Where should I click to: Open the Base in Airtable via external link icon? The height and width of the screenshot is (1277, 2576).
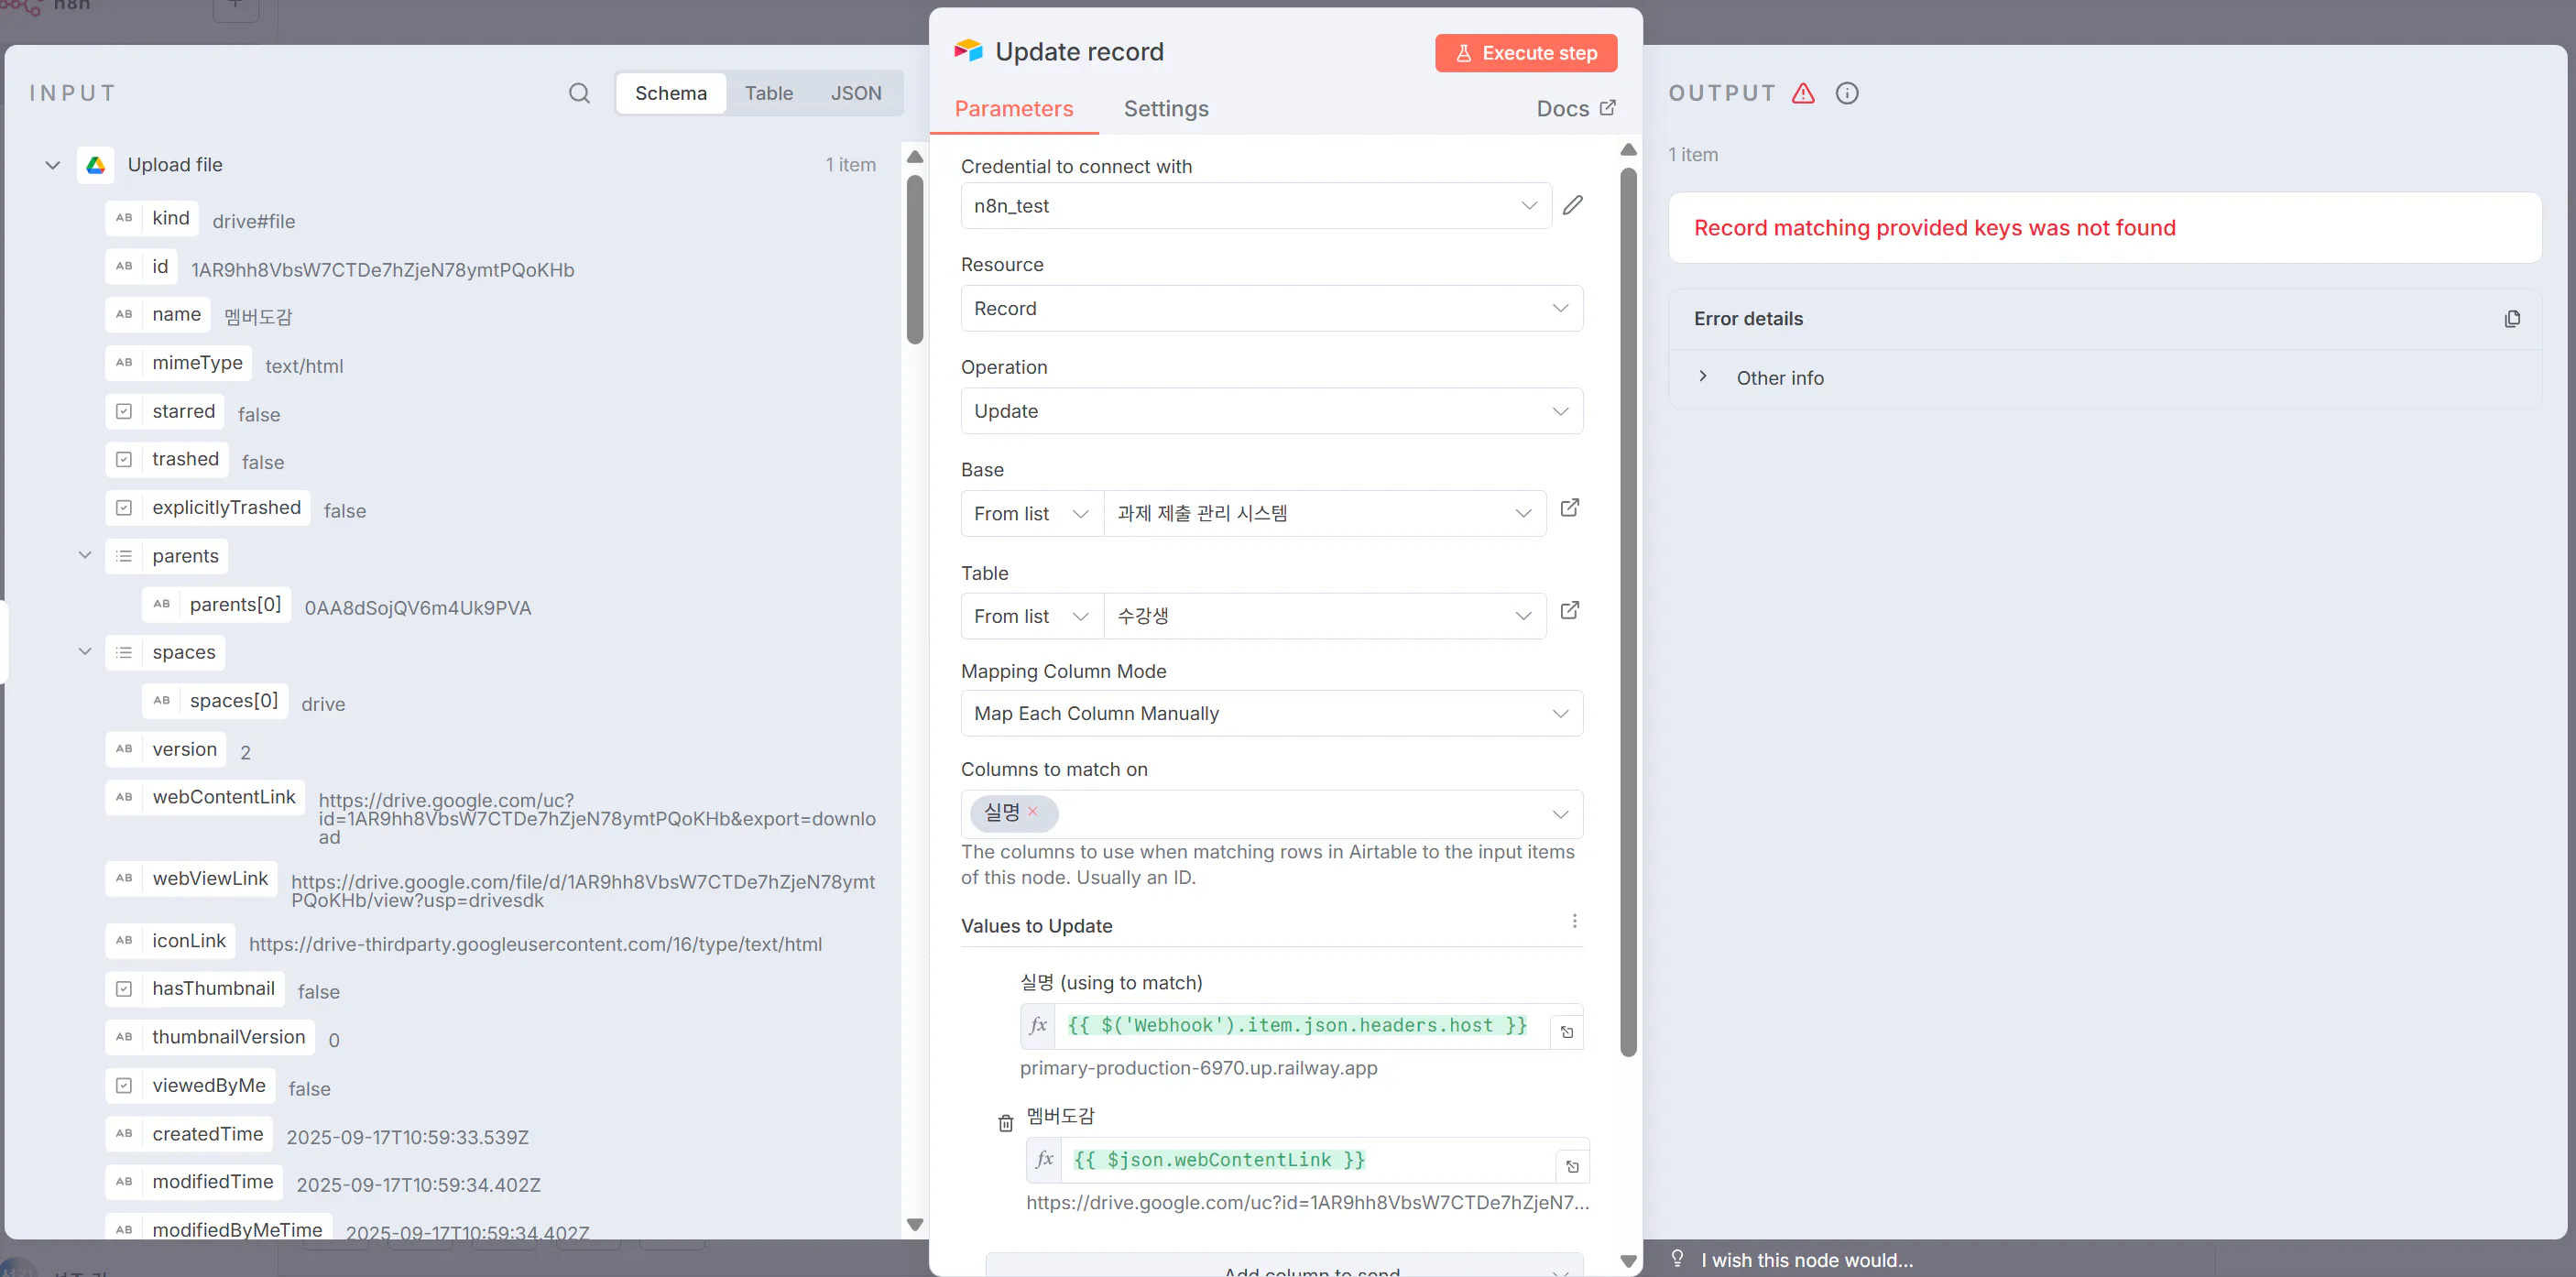[x=1569, y=508]
